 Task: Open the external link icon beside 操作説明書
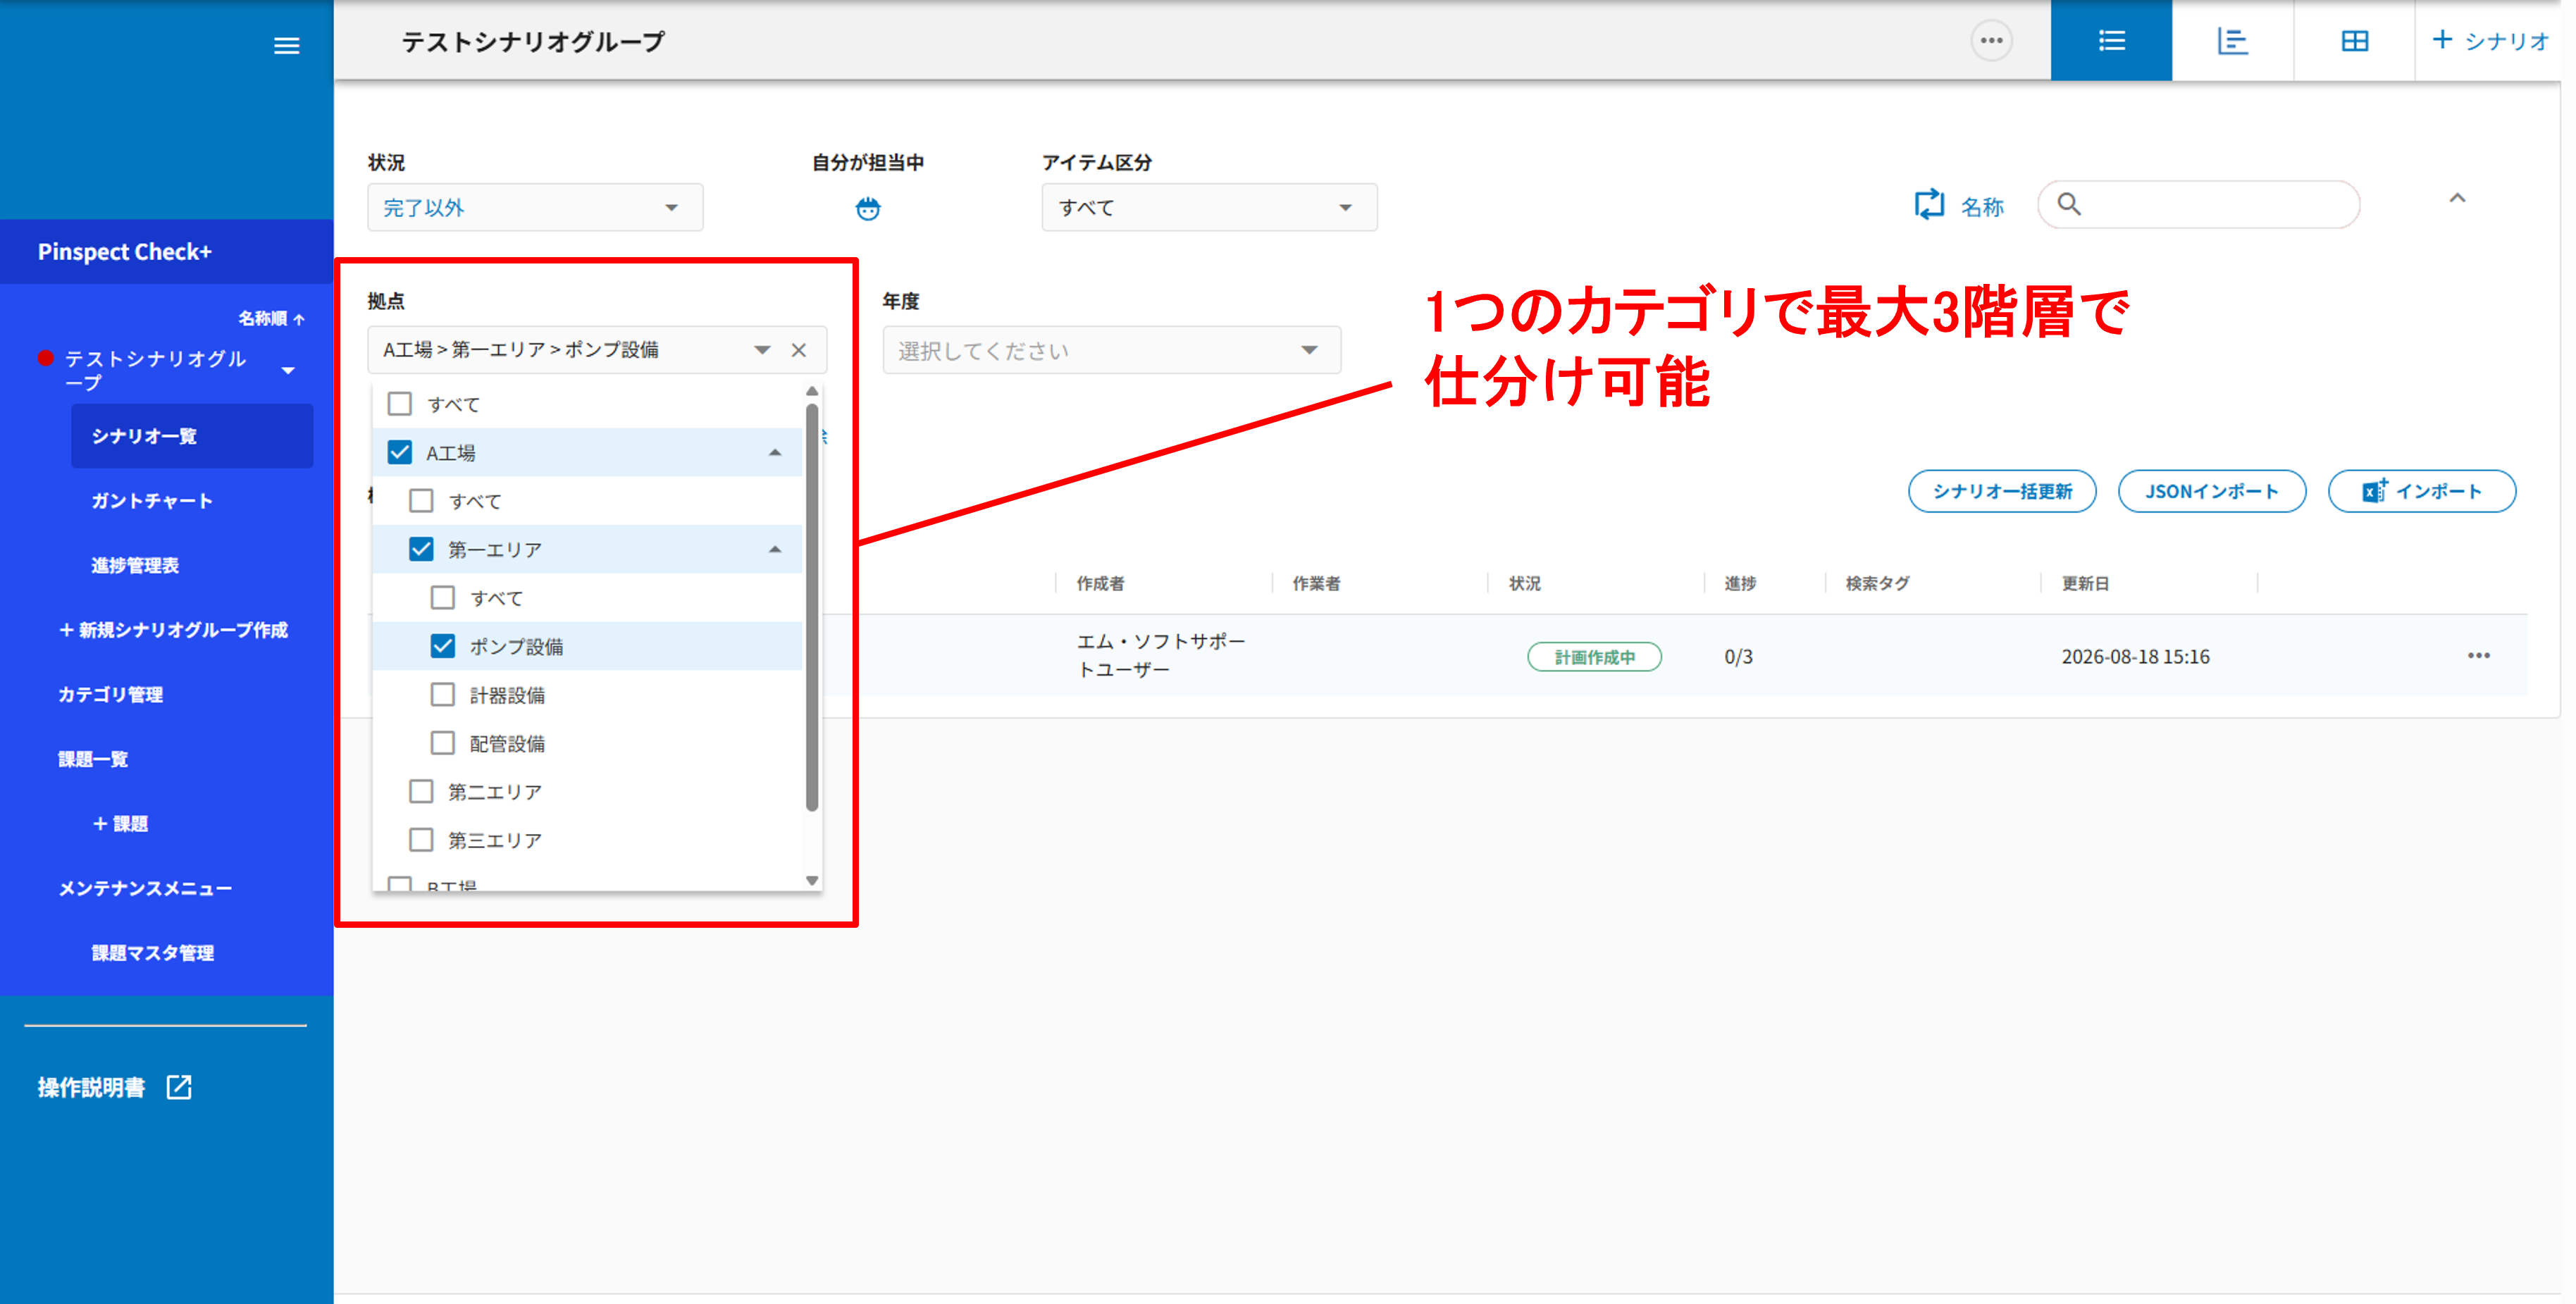pyautogui.click(x=179, y=1087)
